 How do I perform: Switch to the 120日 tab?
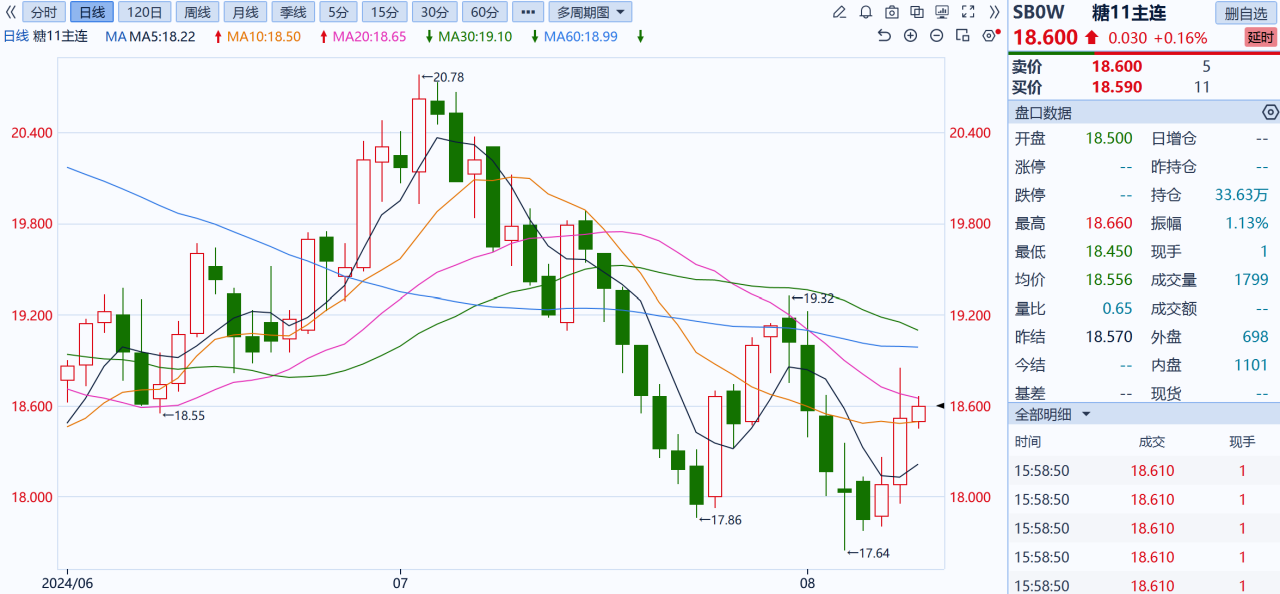tap(145, 13)
